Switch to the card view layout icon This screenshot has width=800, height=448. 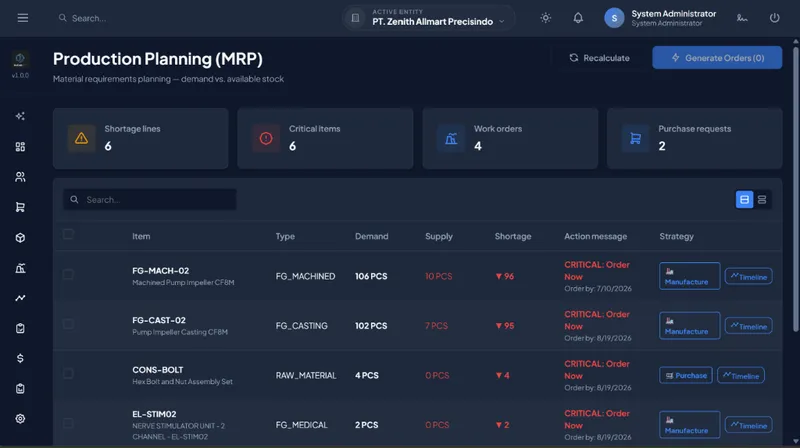744,200
